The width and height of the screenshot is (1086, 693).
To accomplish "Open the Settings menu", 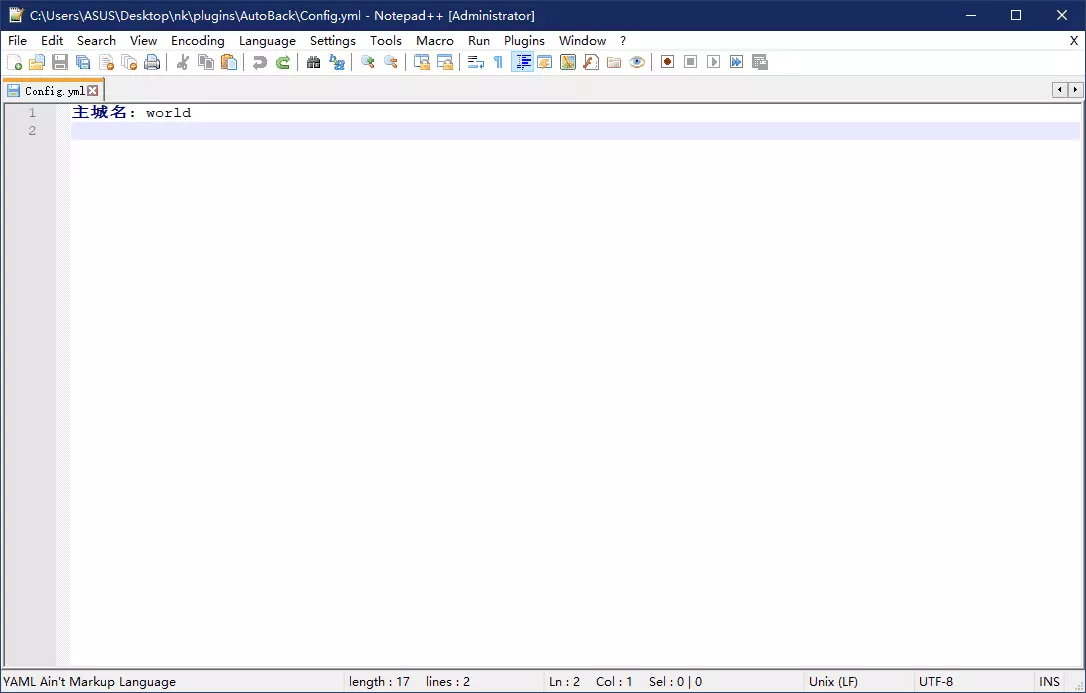I will (332, 41).
